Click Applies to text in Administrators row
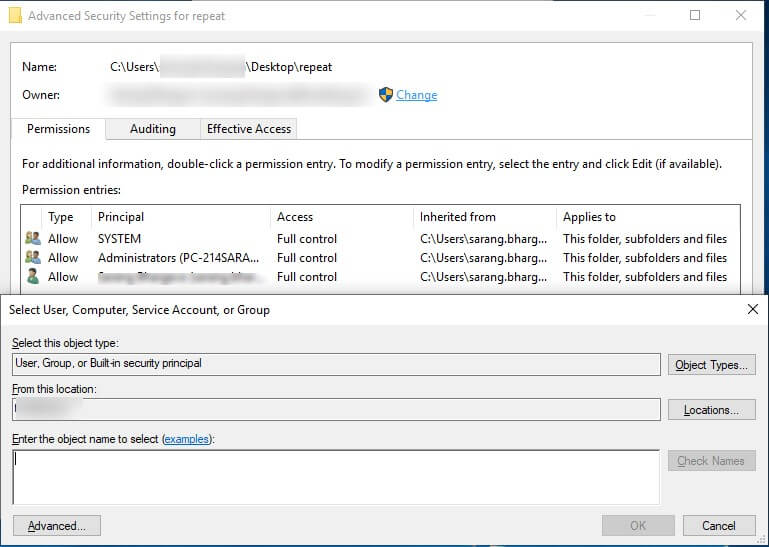 pos(644,258)
